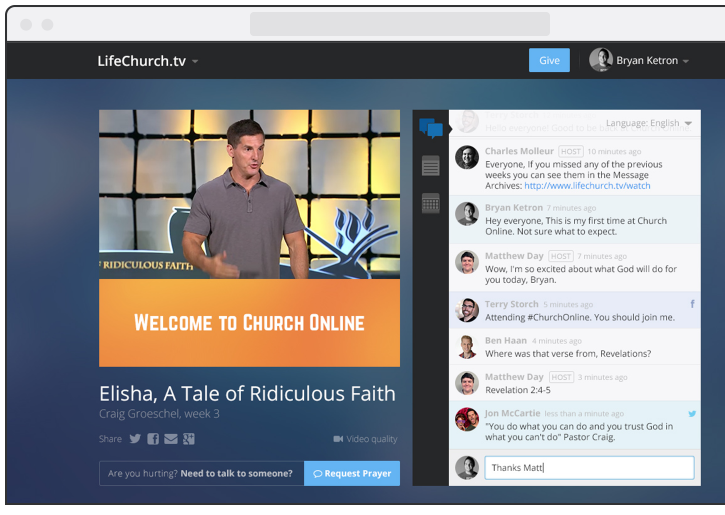Viewport: 725px width, 515px height.
Task: Click Where was that verse from message
Action: pos(568,354)
